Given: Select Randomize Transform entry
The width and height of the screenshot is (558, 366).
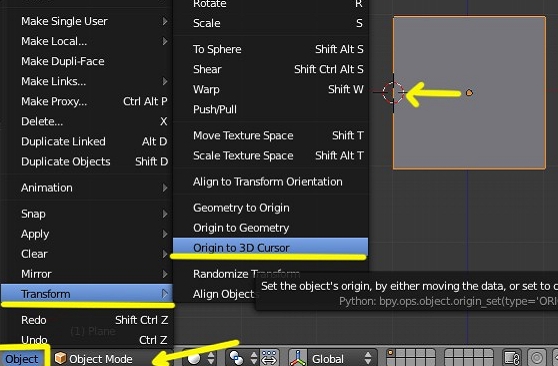Looking at the screenshot, I should (246, 274).
